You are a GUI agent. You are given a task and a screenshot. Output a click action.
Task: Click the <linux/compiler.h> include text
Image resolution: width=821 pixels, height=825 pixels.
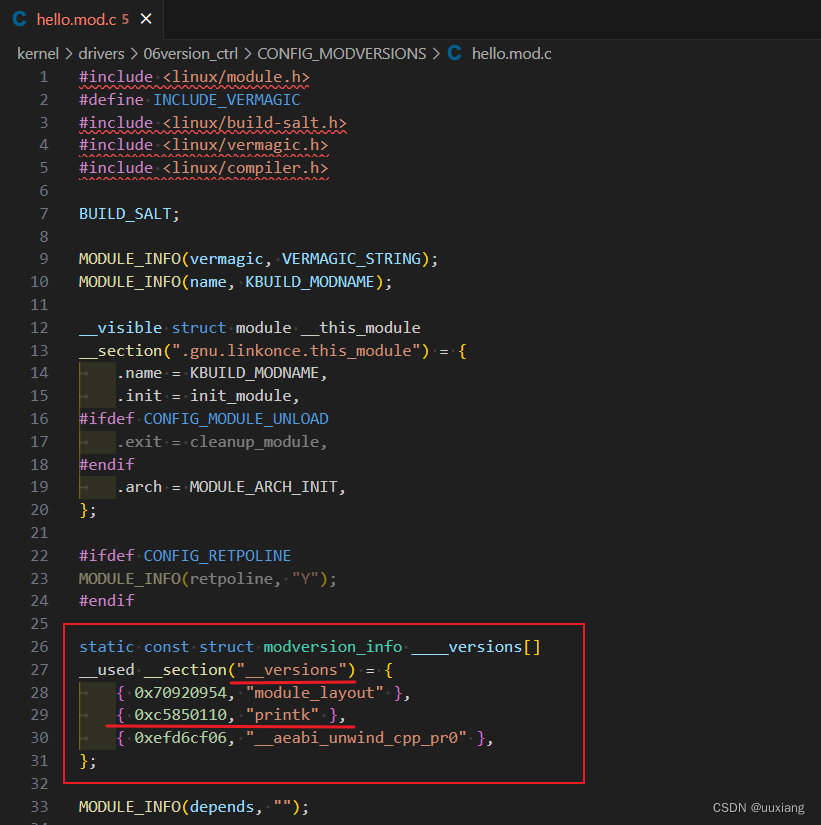click(245, 168)
